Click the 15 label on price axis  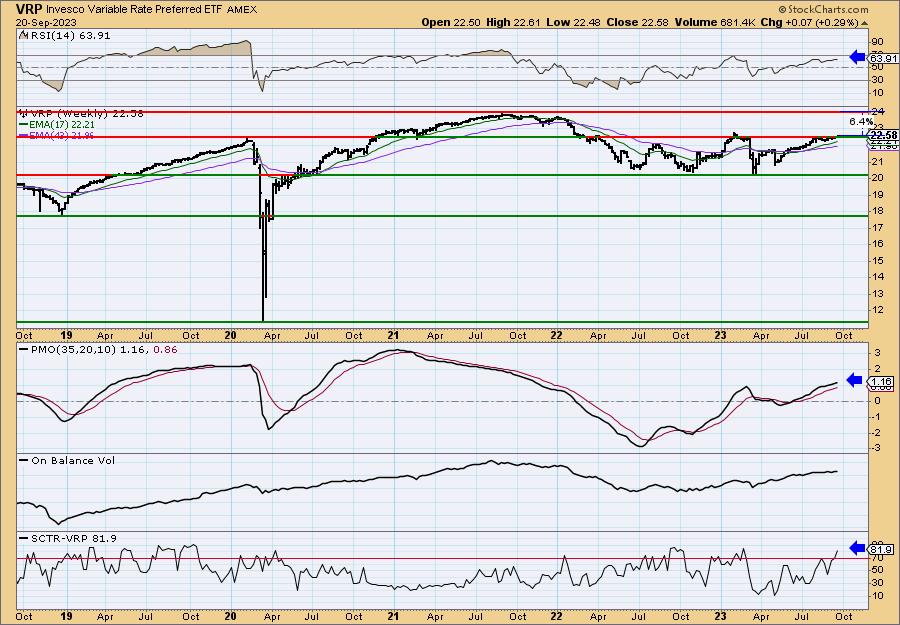pyautogui.click(x=878, y=261)
